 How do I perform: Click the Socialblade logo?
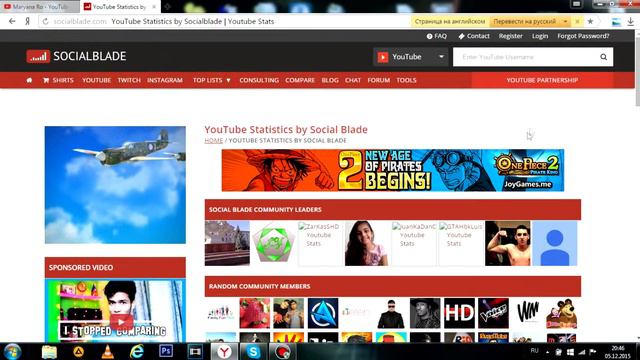[76, 56]
